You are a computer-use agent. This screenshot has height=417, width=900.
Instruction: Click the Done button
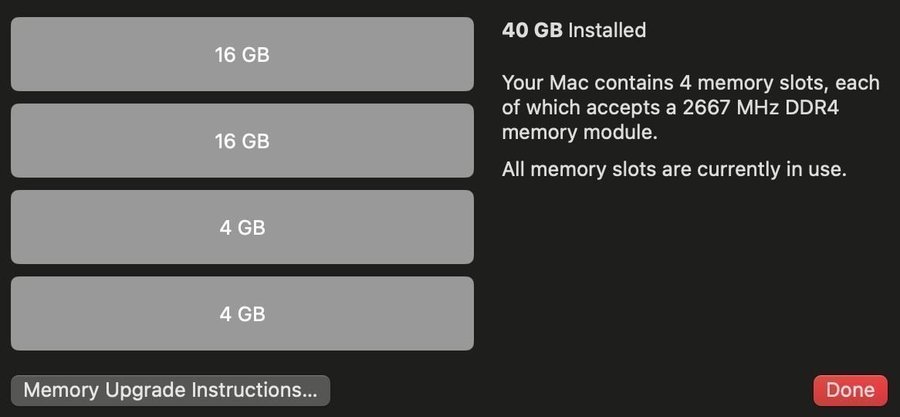850,390
